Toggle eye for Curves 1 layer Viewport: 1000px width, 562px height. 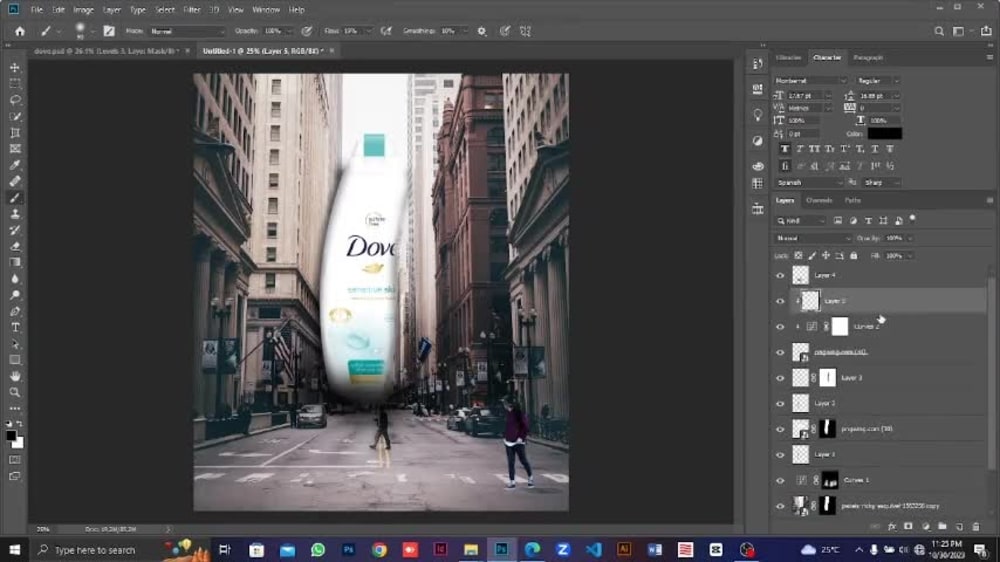(x=780, y=480)
